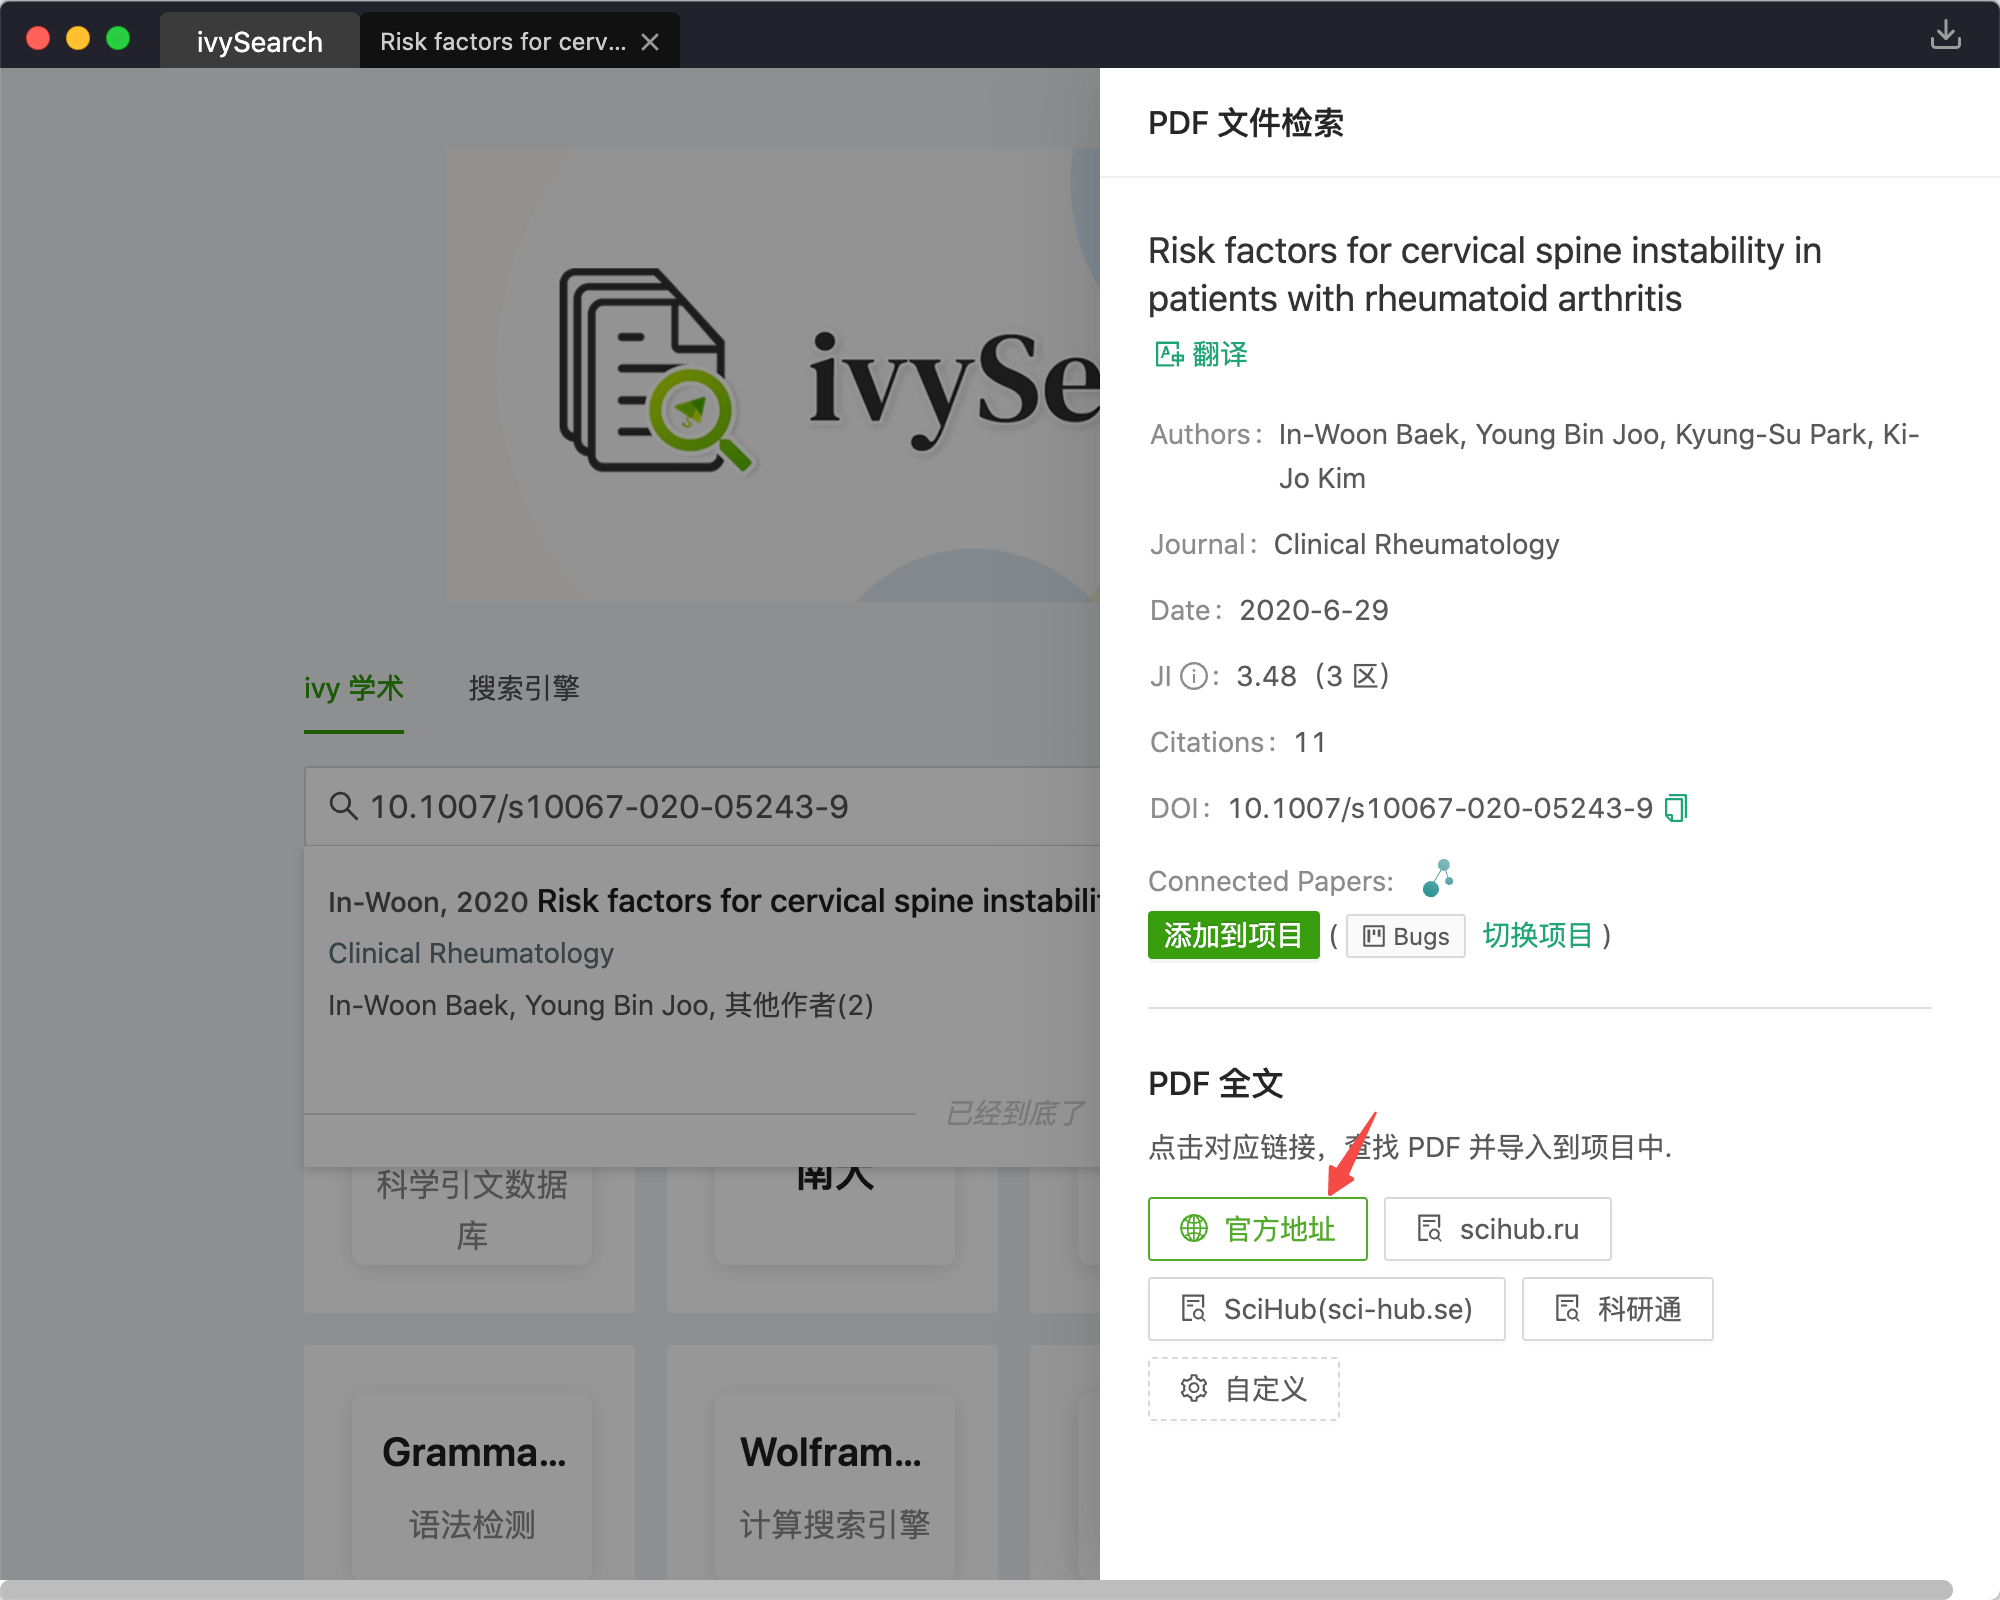This screenshot has width=2000, height=1600.
Task: Click 切换项目 to switch project
Action: [1537, 936]
